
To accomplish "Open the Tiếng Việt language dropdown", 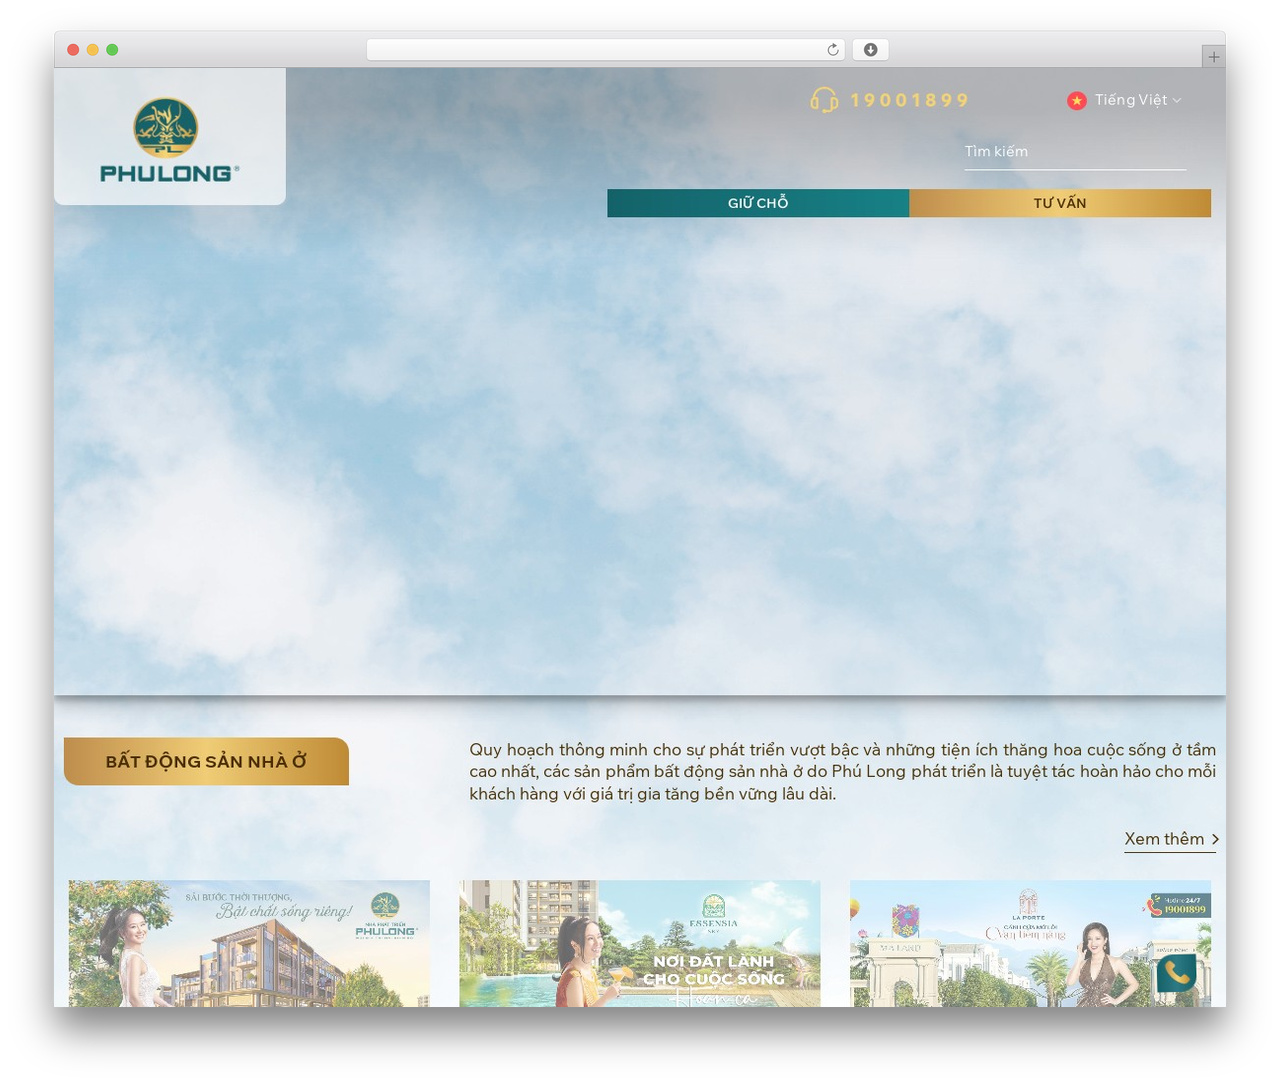I will tap(1138, 100).
